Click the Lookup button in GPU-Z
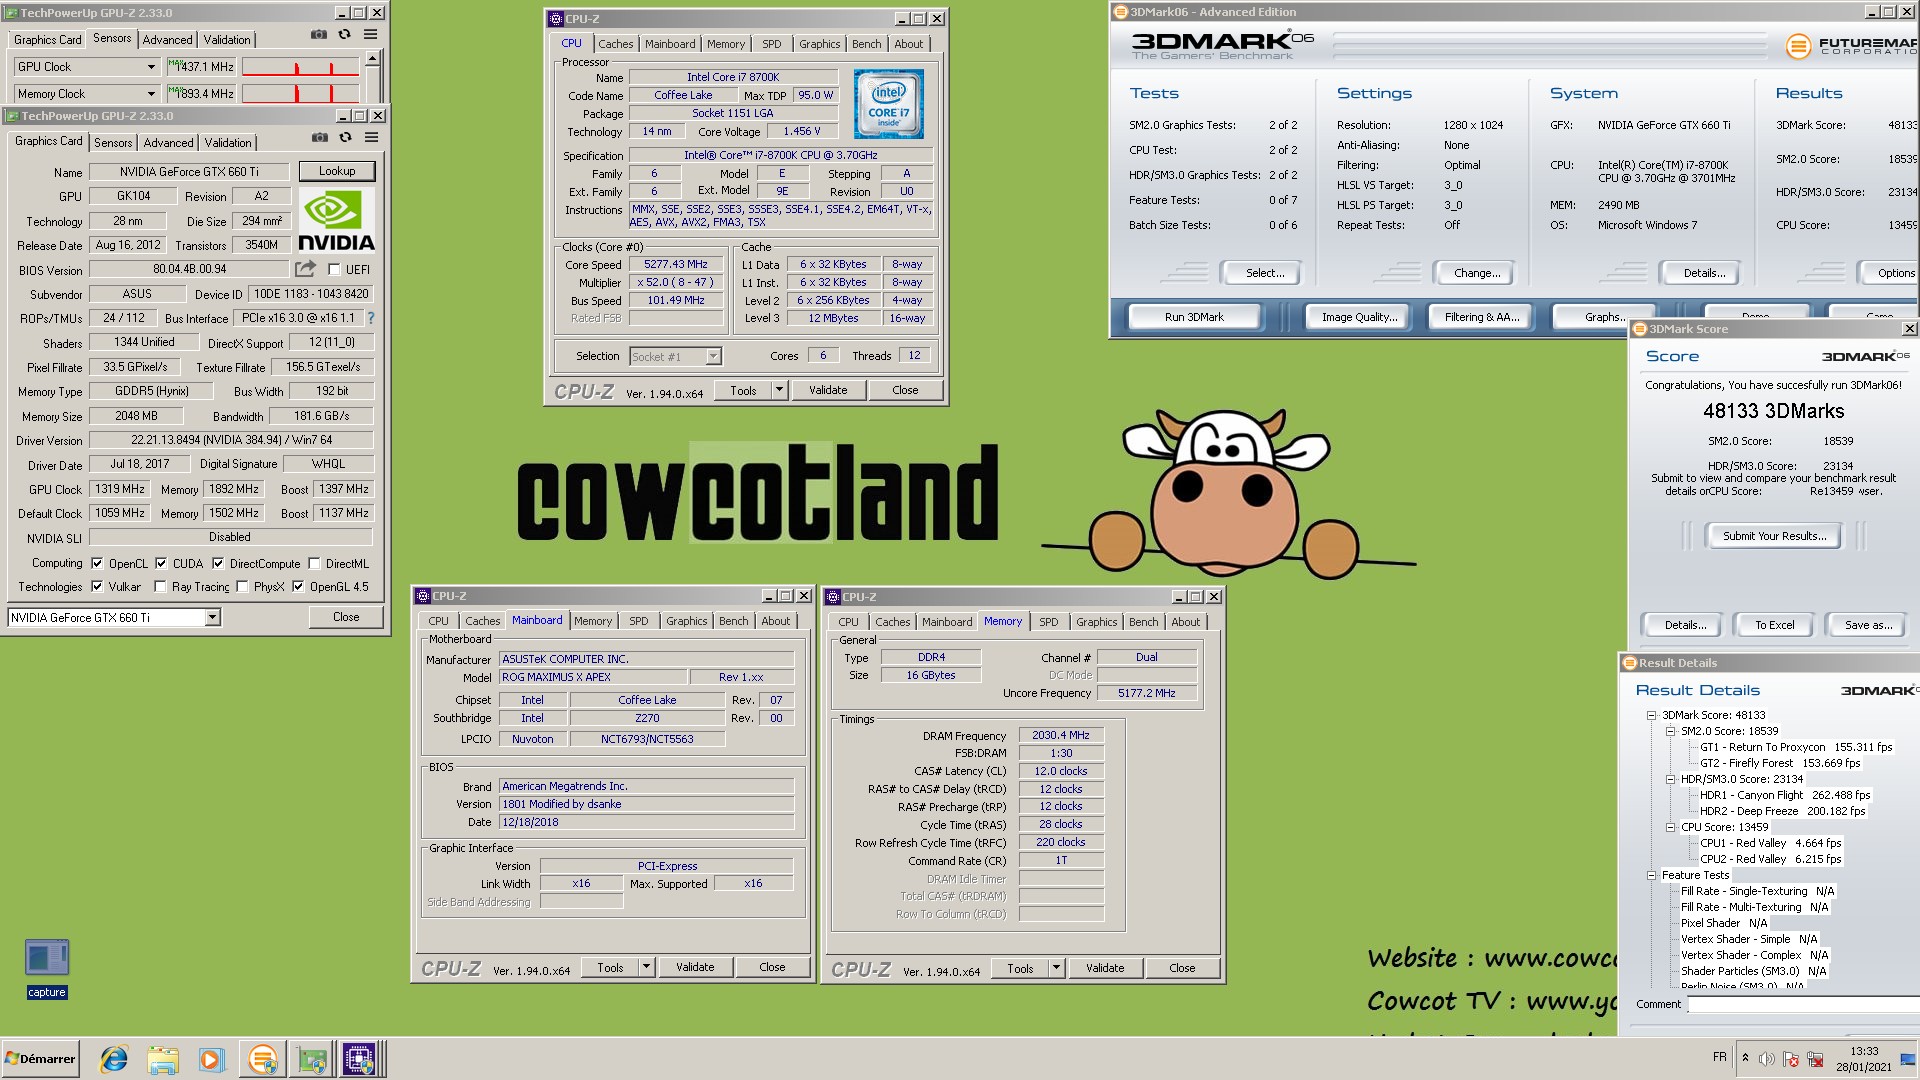The width and height of the screenshot is (1920, 1080). pos(337,171)
